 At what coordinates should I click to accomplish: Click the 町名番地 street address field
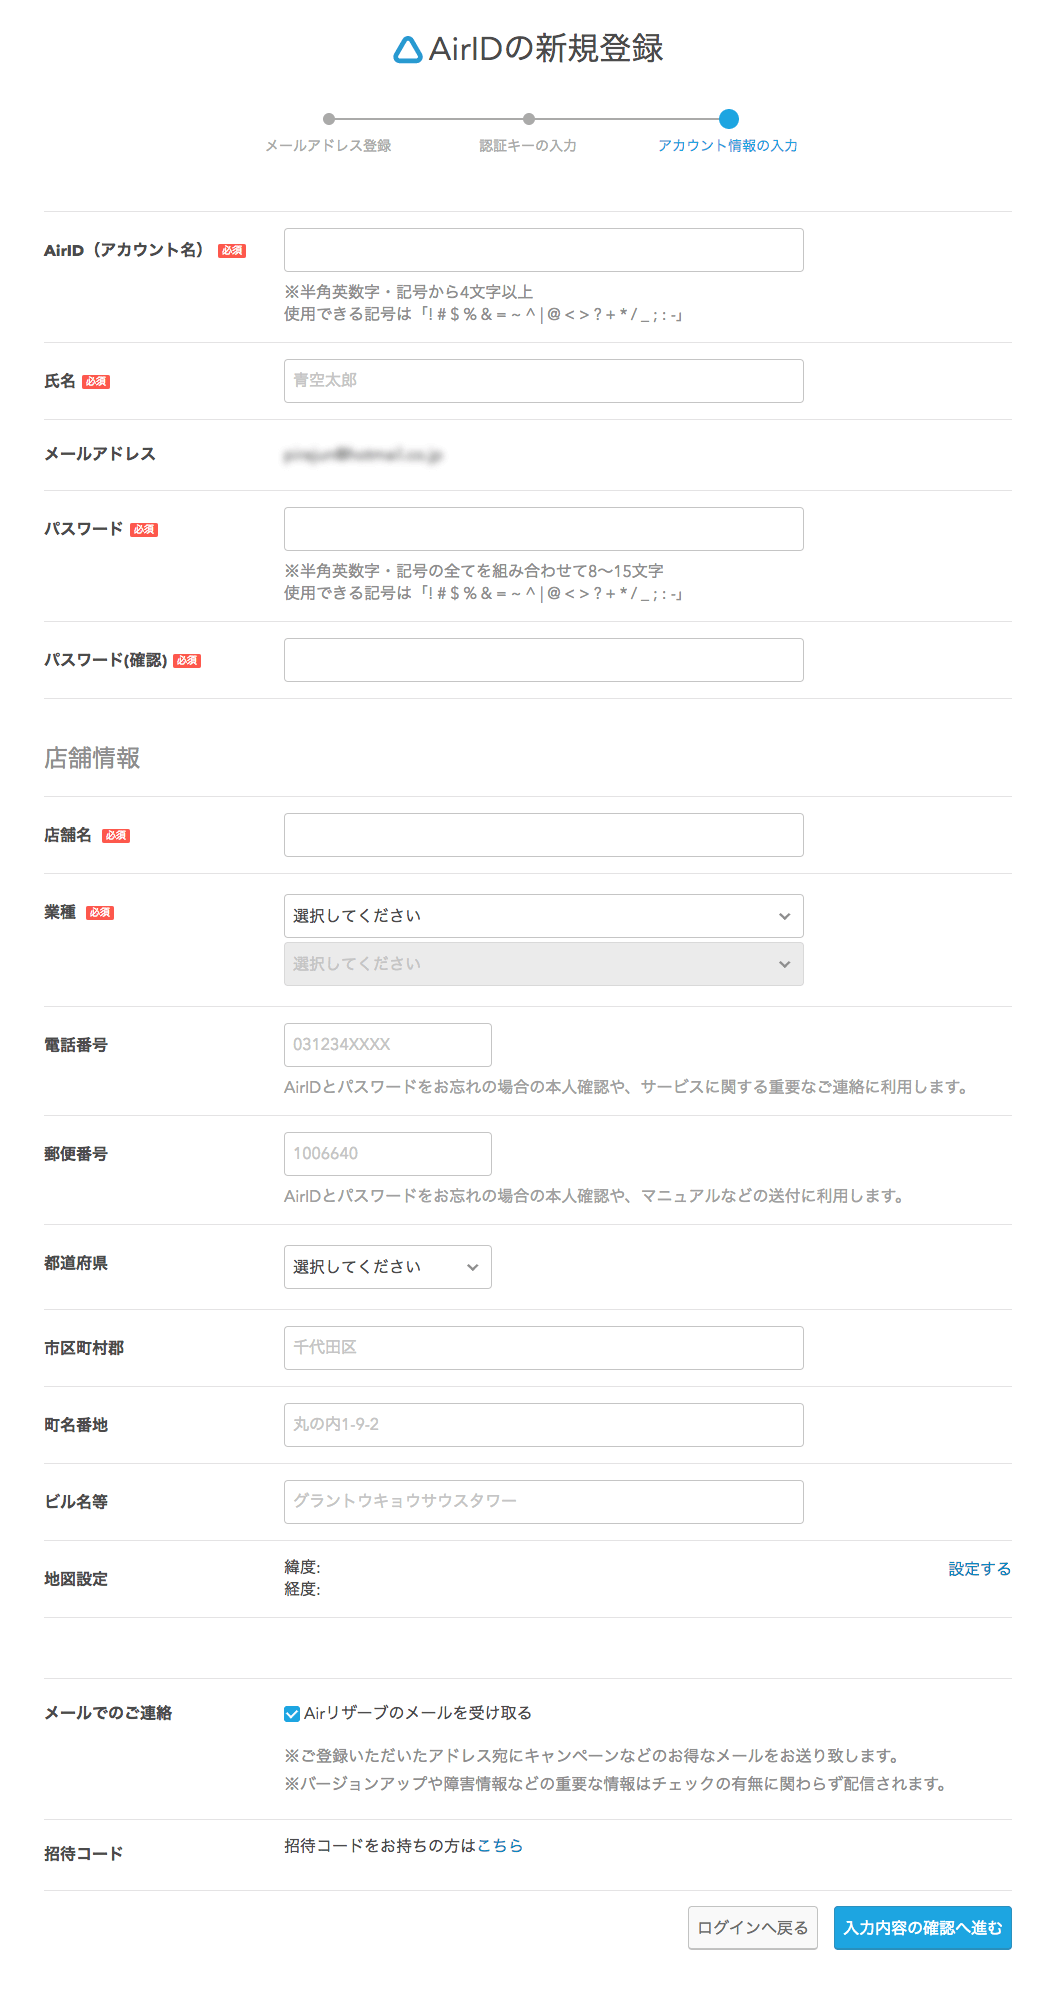(543, 1425)
